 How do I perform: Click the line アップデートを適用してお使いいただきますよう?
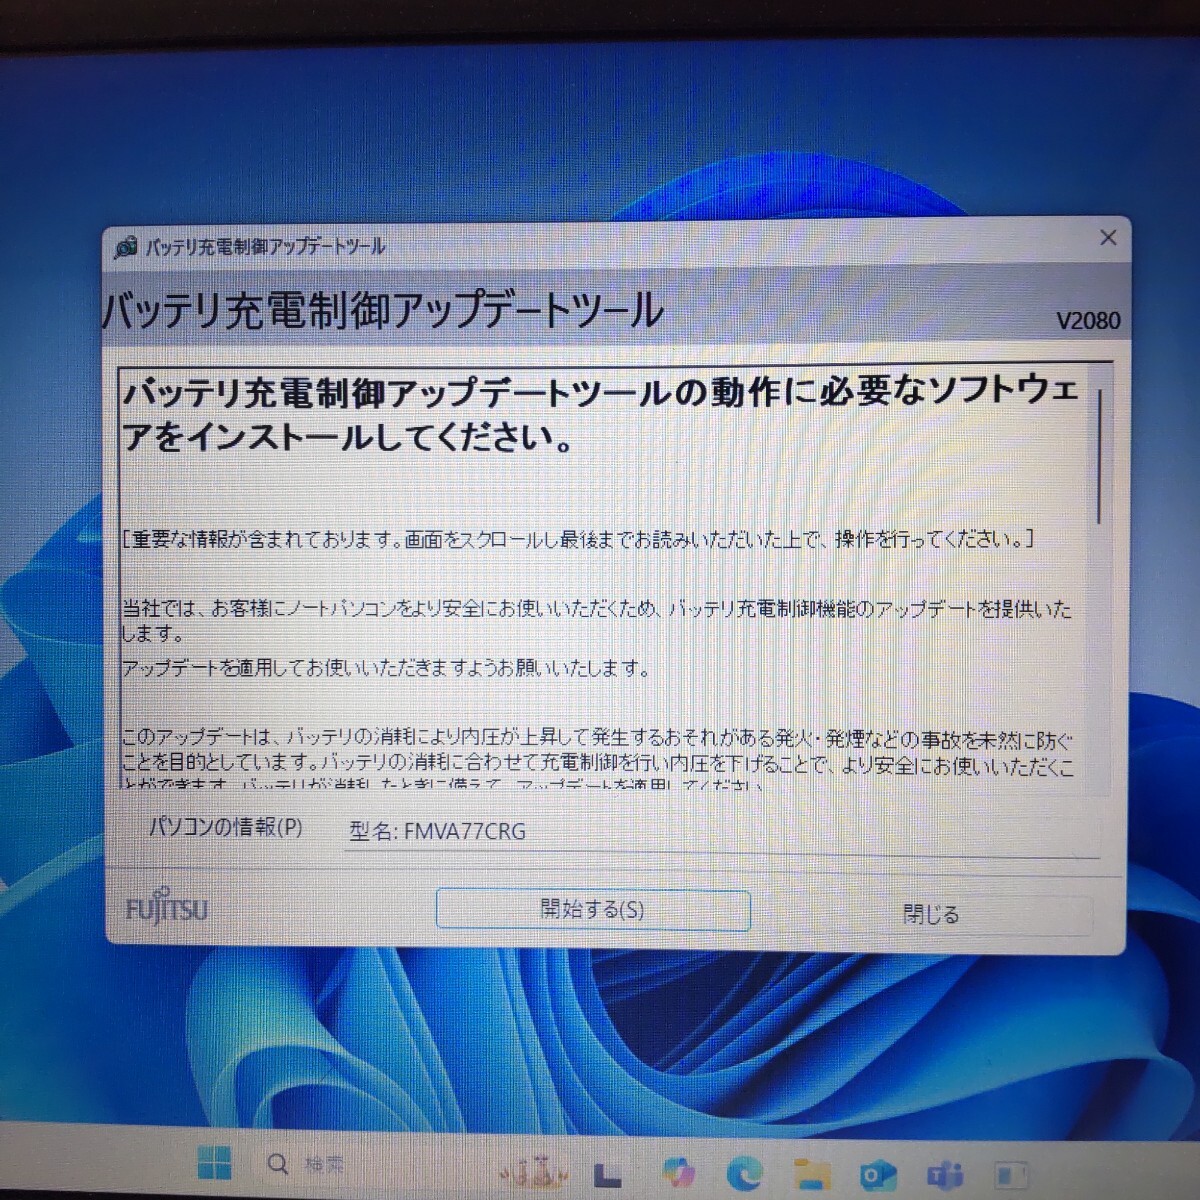point(386,668)
